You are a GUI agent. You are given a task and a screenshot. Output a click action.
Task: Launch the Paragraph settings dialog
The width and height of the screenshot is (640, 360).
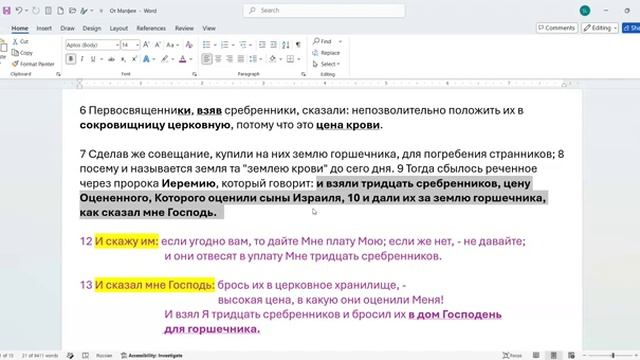[x=303, y=74]
